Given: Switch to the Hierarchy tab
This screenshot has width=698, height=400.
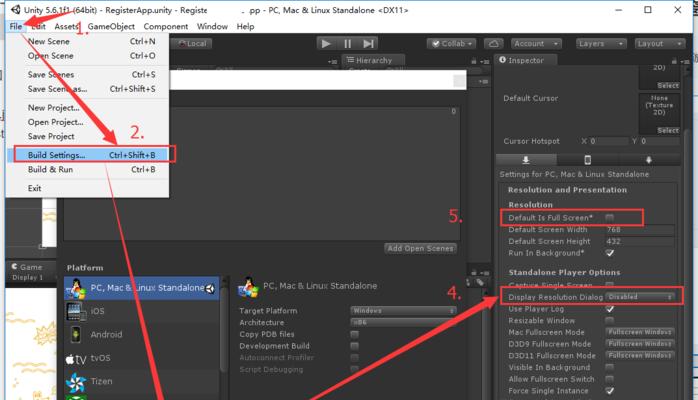Looking at the screenshot, I should (x=373, y=60).
